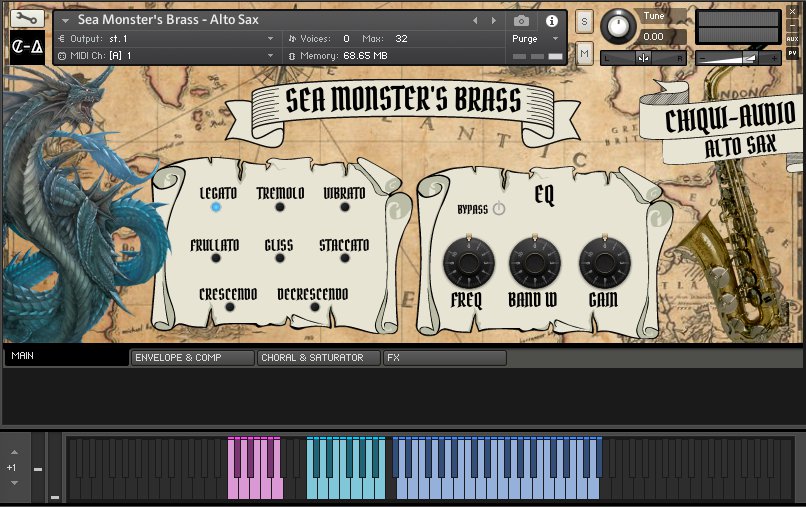The image size is (806, 507).
Task: Enable the Staccato articulation
Action: 345,258
